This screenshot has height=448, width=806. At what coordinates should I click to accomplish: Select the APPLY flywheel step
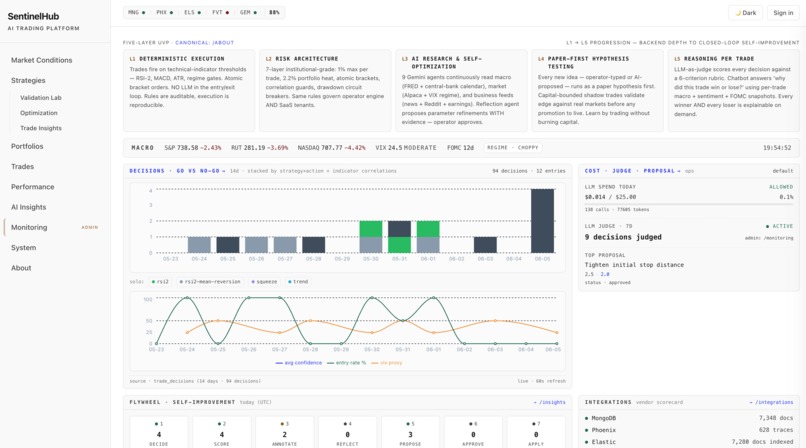(536, 433)
